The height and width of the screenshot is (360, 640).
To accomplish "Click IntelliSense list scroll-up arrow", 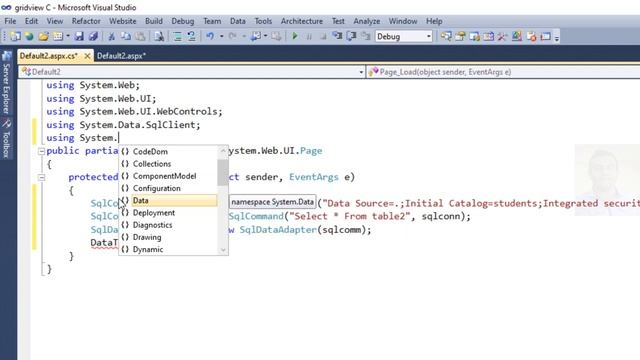I will [223, 151].
